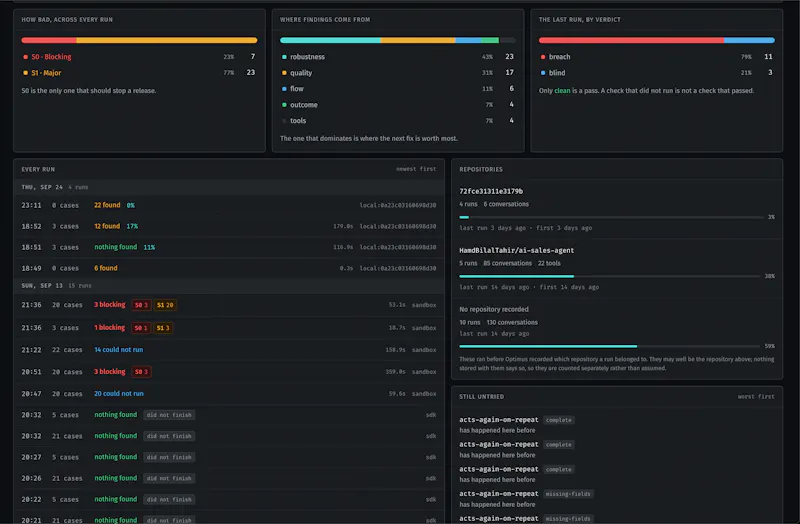
Task: Click '22 tools' under ai-sales-agent repository
Action: tap(549, 263)
